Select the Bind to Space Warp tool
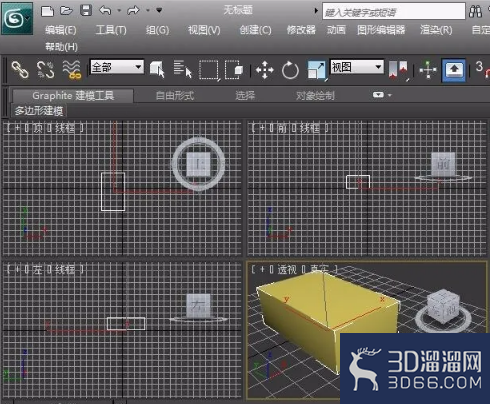 coord(71,70)
